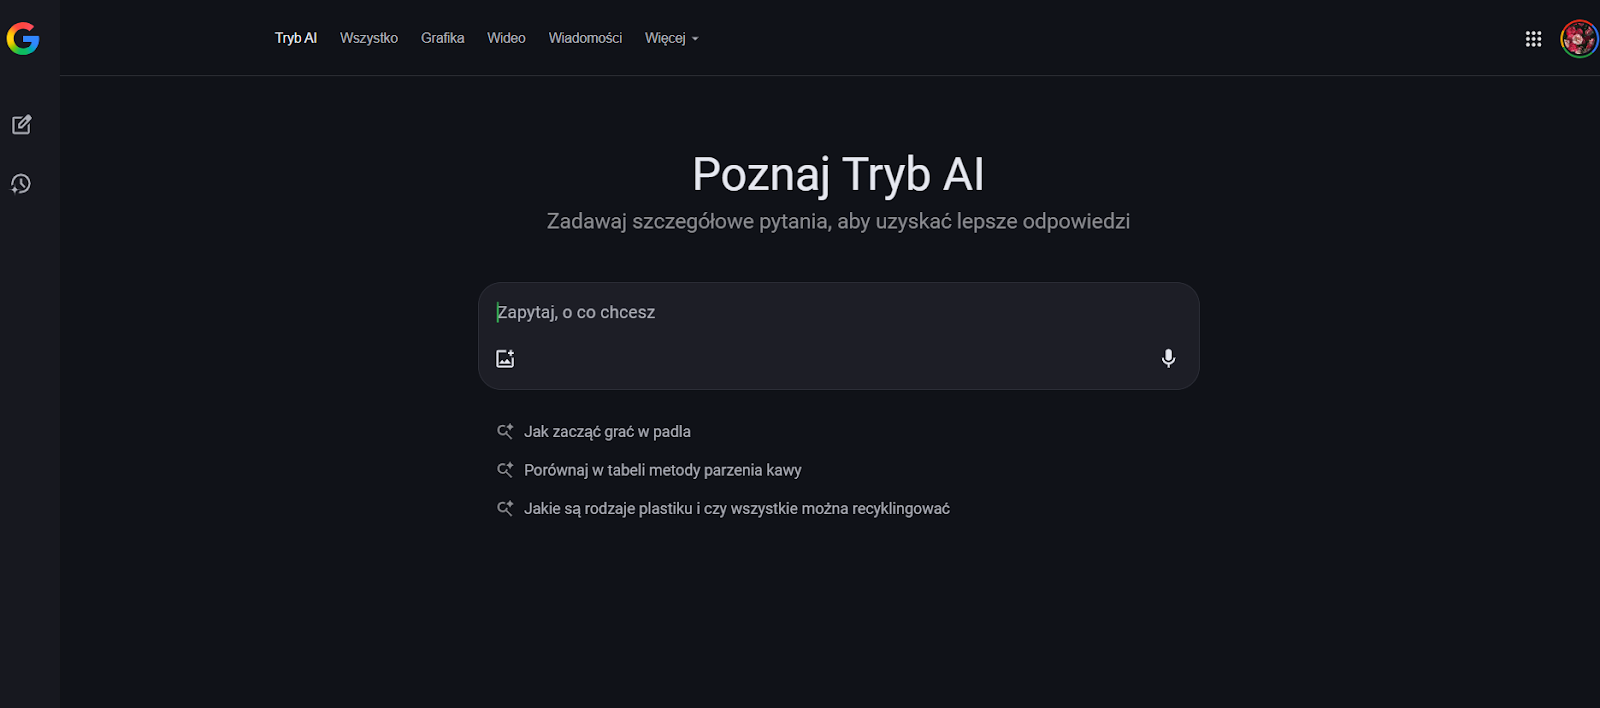Viewport: 1600px width, 708px height.
Task: Choose suggestion "Jak zacząć grać w padla"
Action: point(607,432)
